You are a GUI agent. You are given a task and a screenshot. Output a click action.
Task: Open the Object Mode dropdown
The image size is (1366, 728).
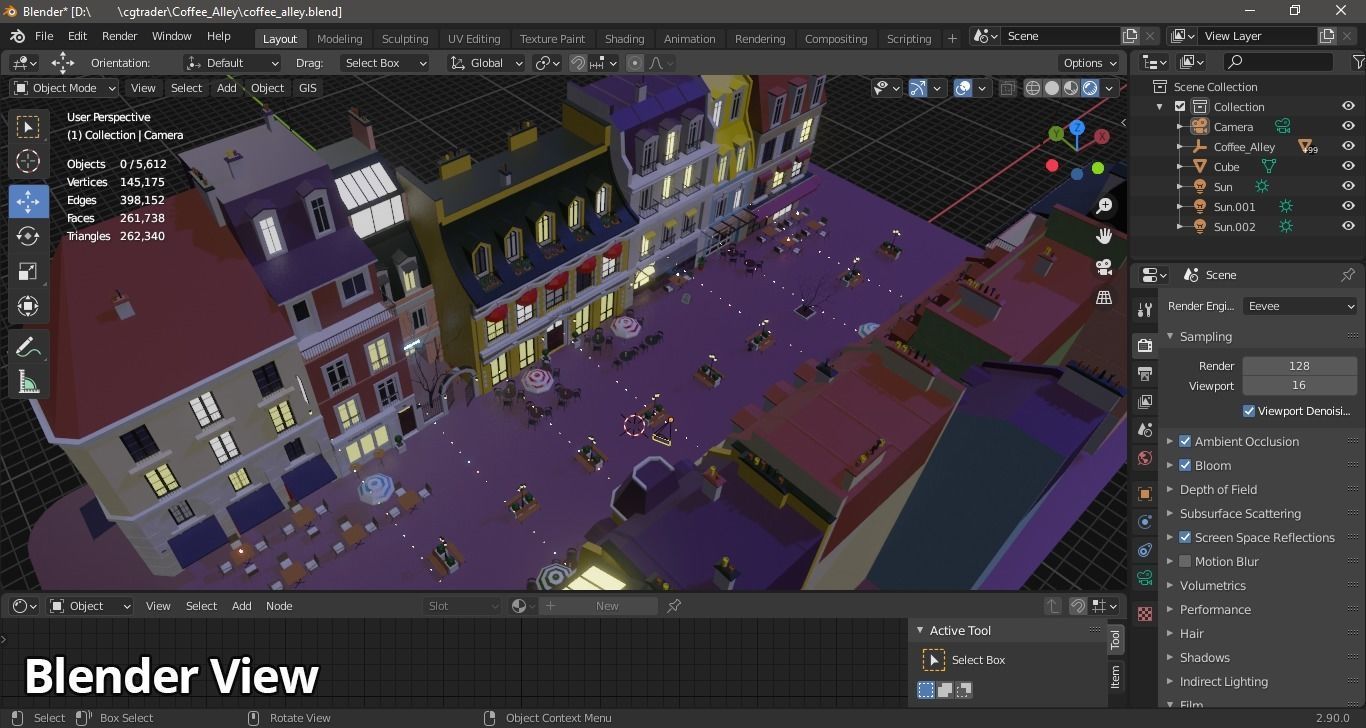pos(64,88)
